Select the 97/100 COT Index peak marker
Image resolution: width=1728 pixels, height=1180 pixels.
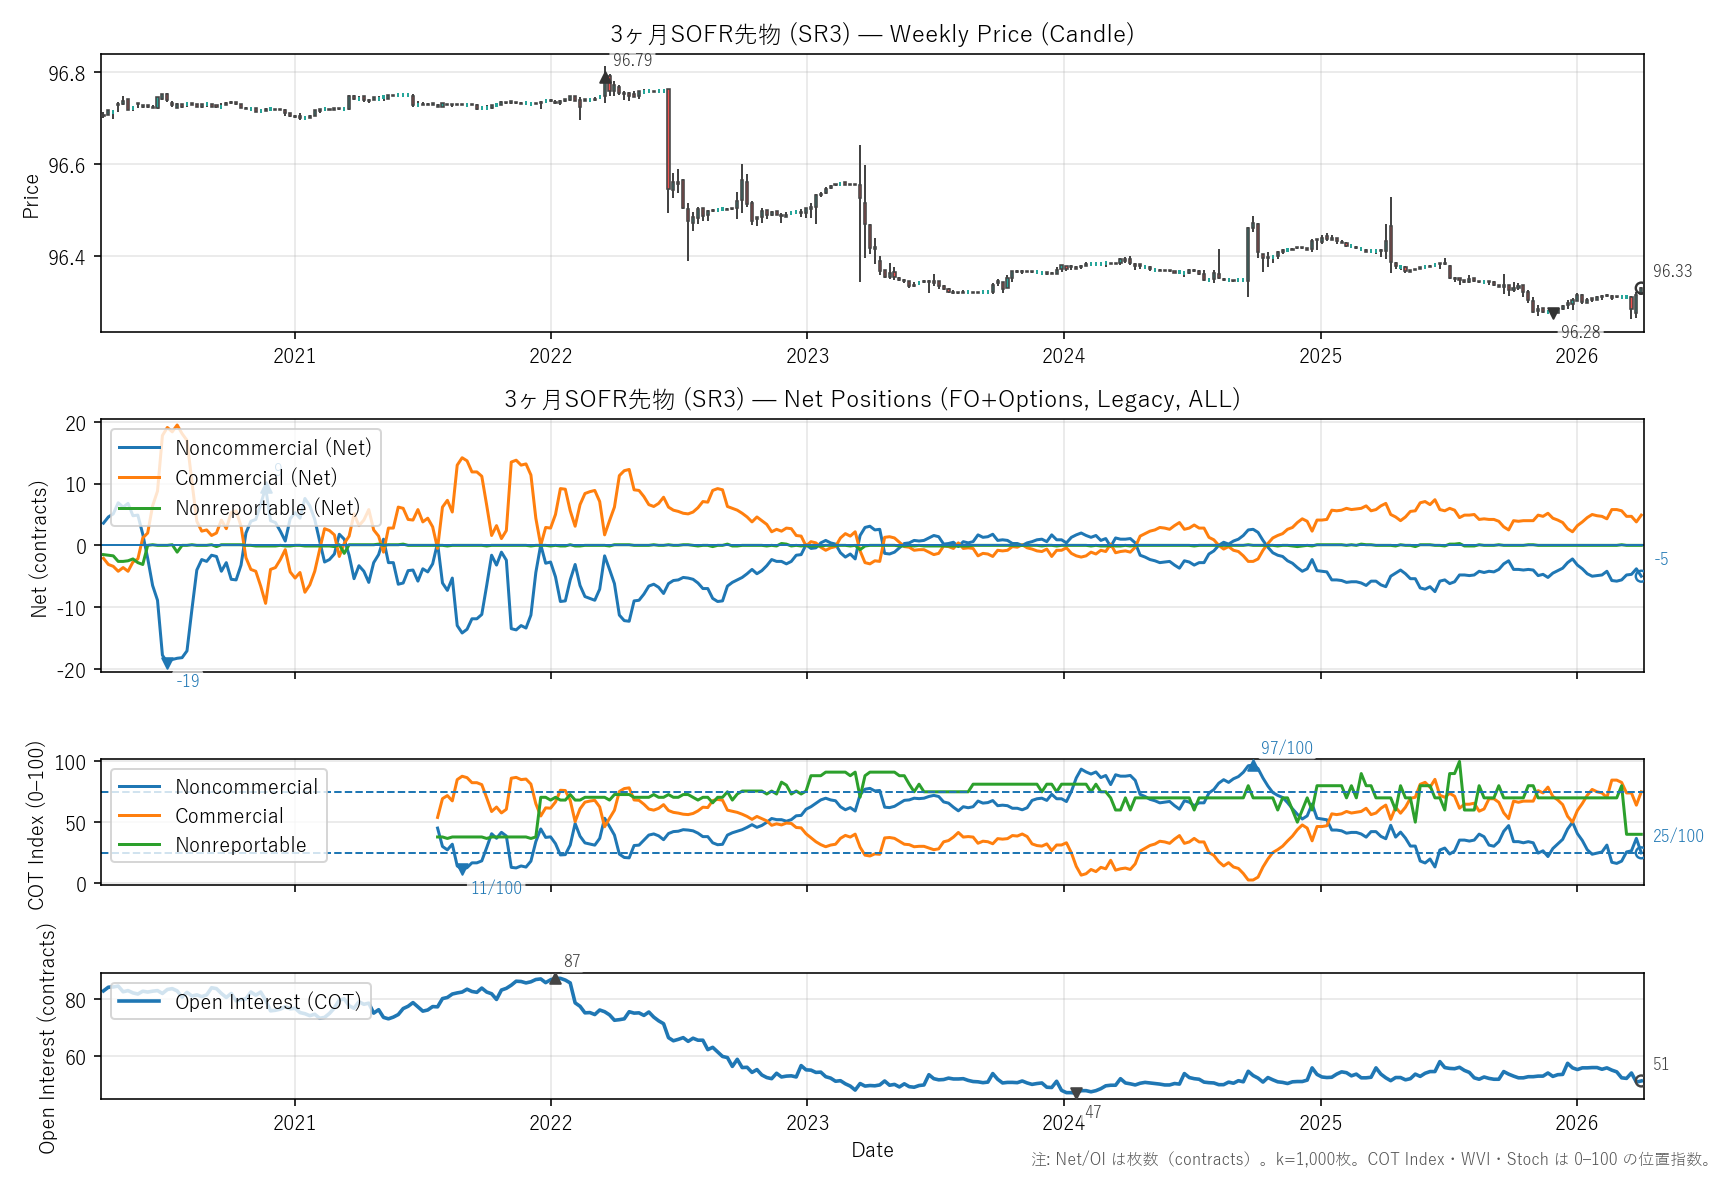click(x=1253, y=765)
